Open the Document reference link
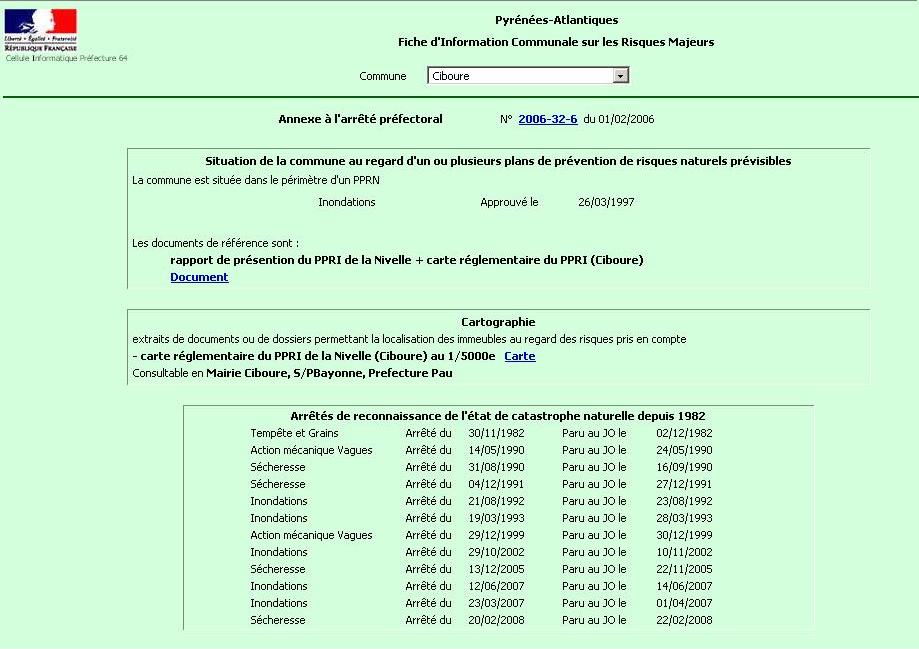The height and width of the screenshot is (649, 919). (x=199, y=277)
